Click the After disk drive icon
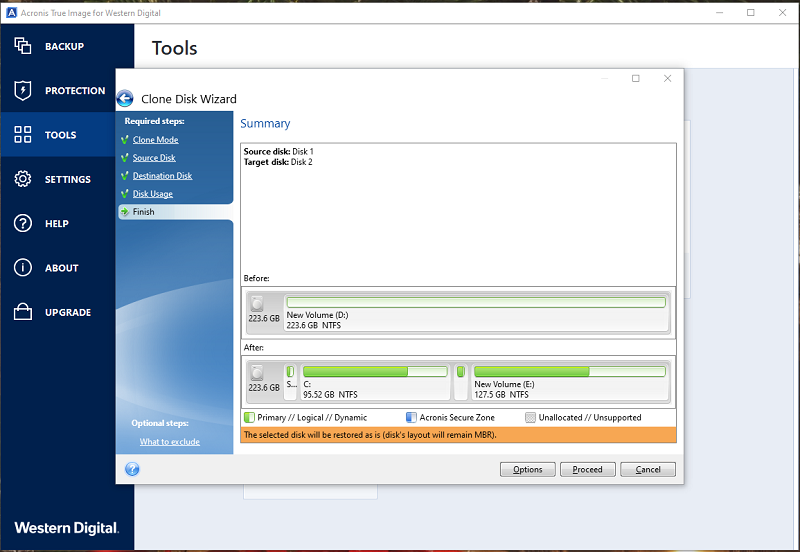 [257, 373]
